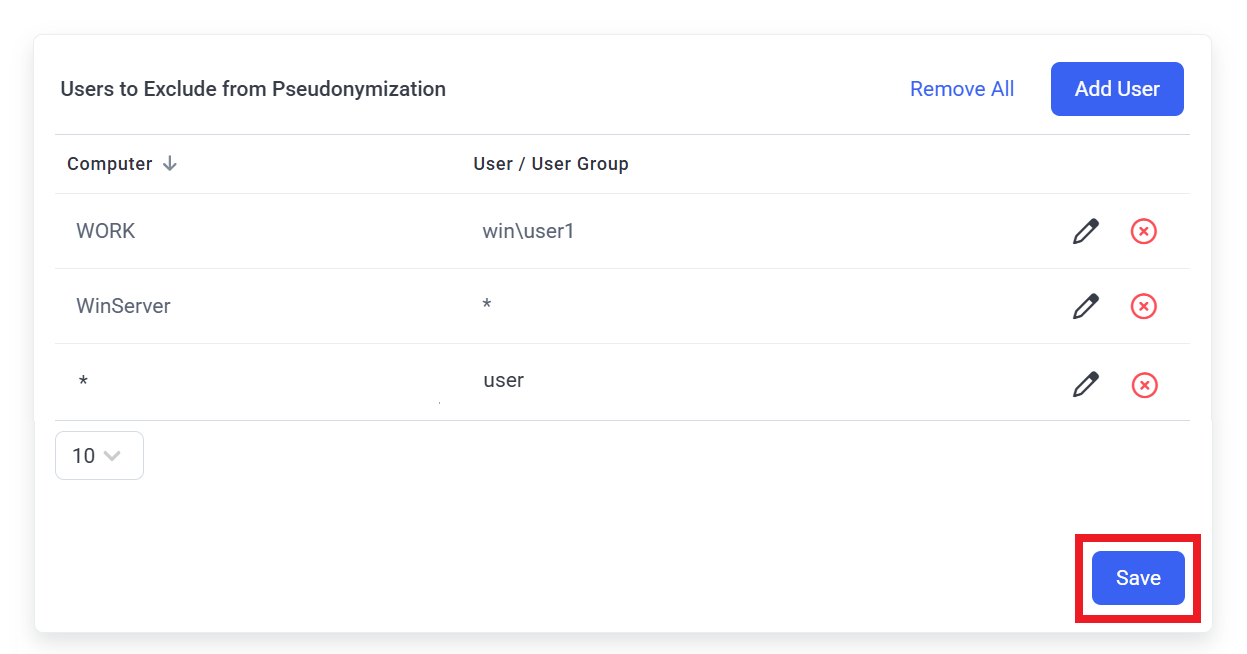Click the asterisk user value in WinServer row
The width and height of the screenshot is (1247, 654).
click(x=487, y=306)
